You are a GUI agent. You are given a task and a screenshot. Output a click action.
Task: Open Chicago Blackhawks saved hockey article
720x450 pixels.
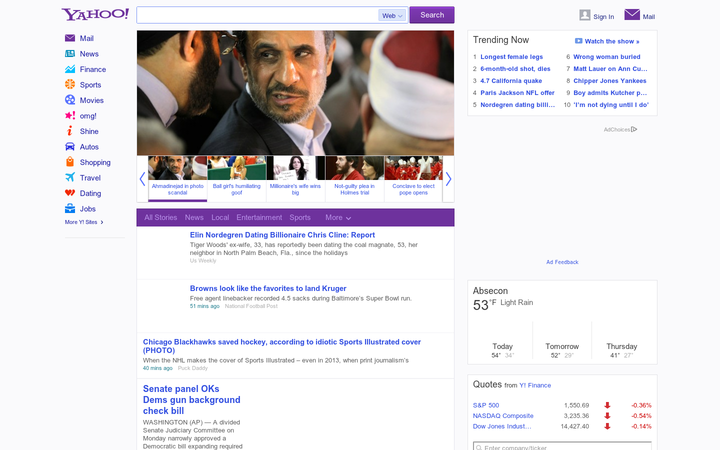[281, 346]
